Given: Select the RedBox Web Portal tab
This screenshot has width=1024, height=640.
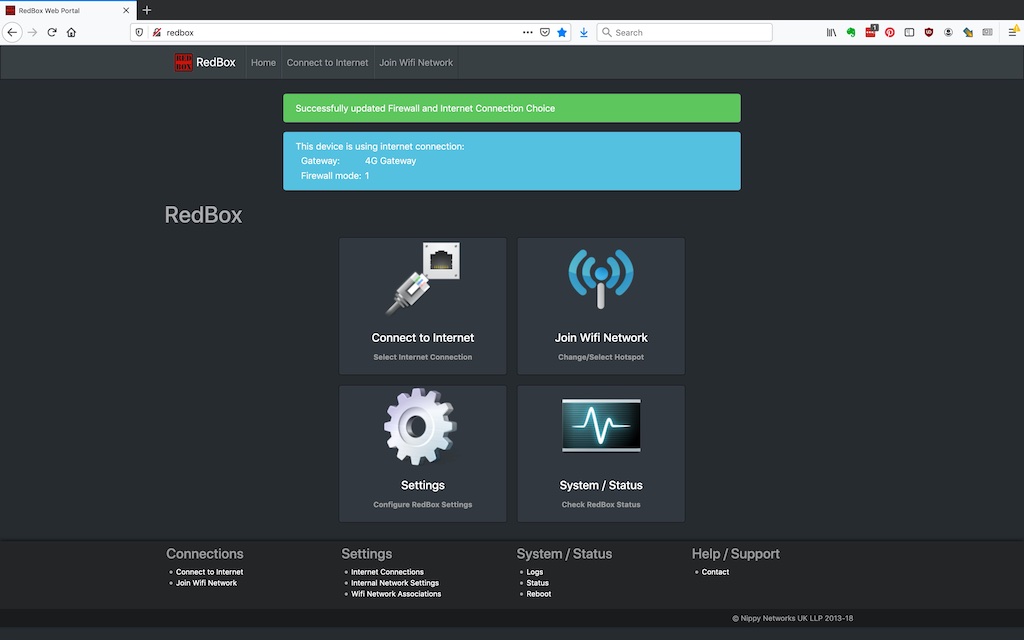Looking at the screenshot, I should click(x=69, y=10).
